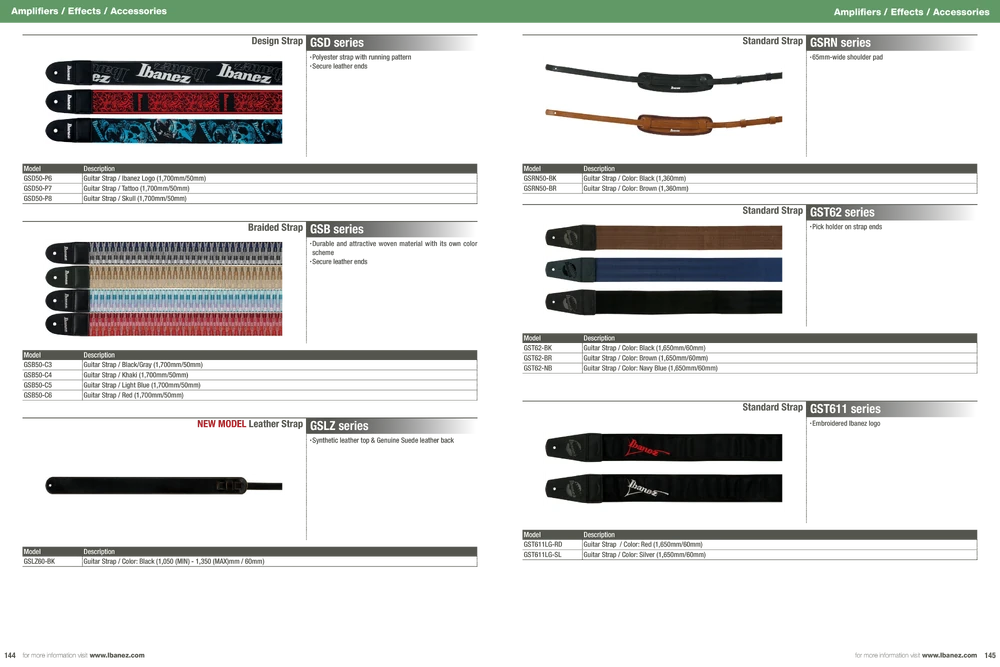Screen dimensions: 1000x667
Task: Select the black GST62 strap image
Action: coord(664,302)
